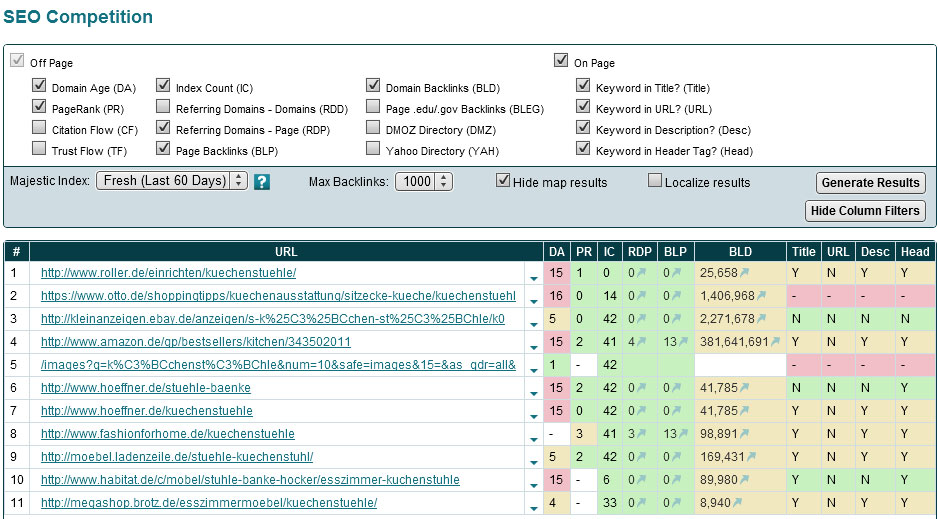Open BLD arrow icon for roller.de row
Screen dimensions: 938x519
click(x=744, y=273)
